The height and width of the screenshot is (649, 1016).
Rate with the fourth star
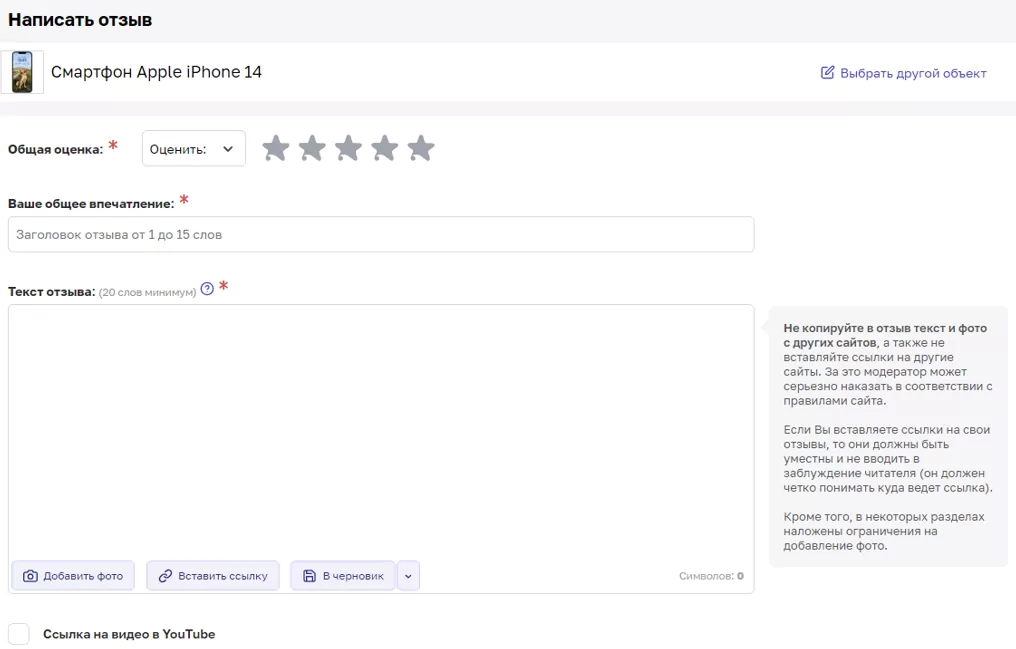[x=384, y=148]
